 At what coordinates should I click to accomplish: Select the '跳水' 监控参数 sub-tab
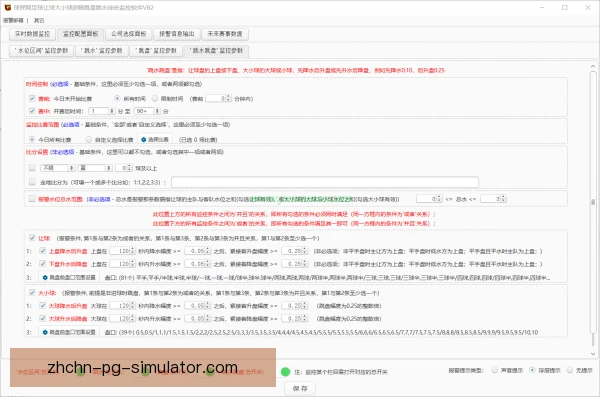[101, 51]
